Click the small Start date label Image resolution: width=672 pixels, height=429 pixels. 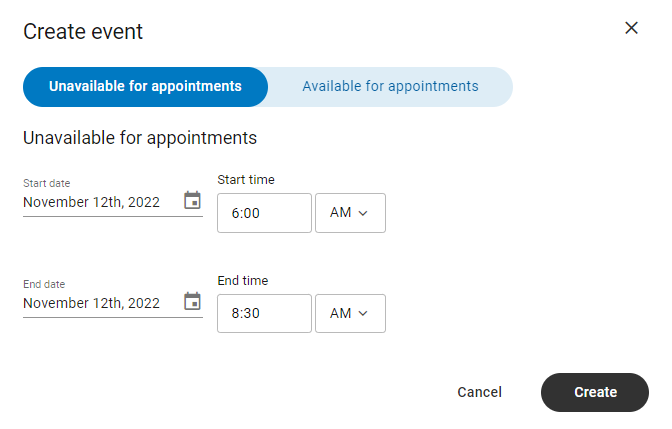pos(46,183)
